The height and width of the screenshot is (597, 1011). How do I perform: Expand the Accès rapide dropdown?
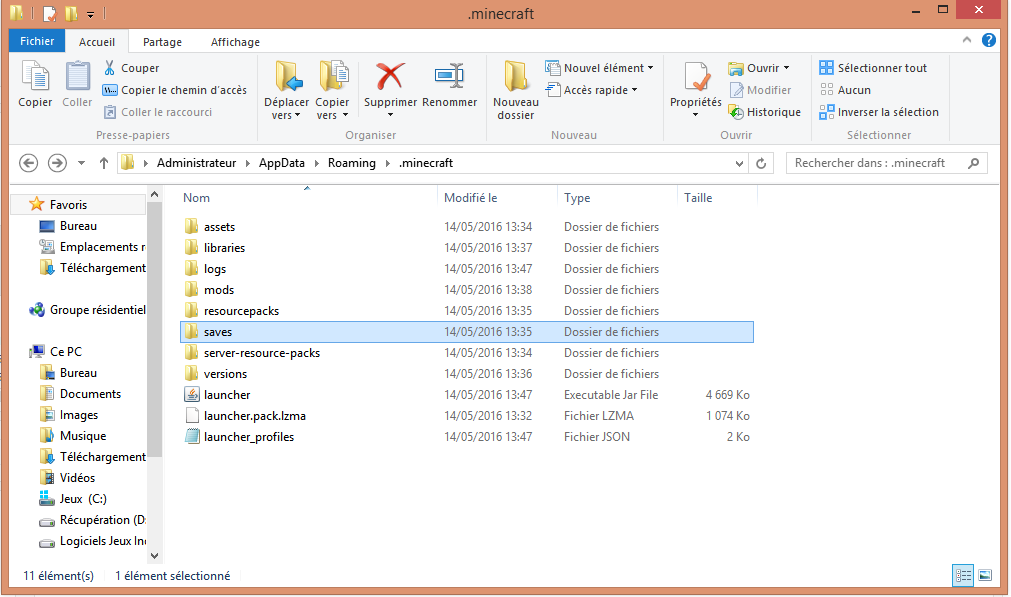(634, 90)
